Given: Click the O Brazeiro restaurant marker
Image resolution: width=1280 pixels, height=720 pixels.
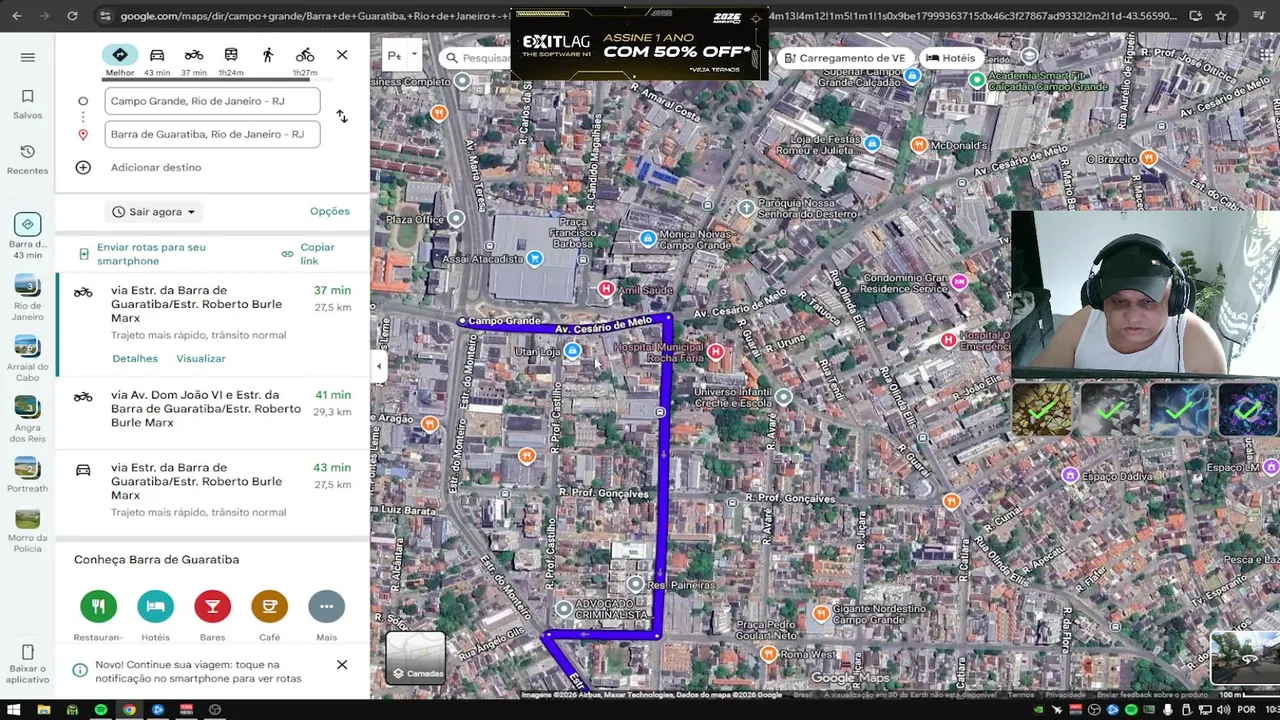Looking at the screenshot, I should point(1149,158).
